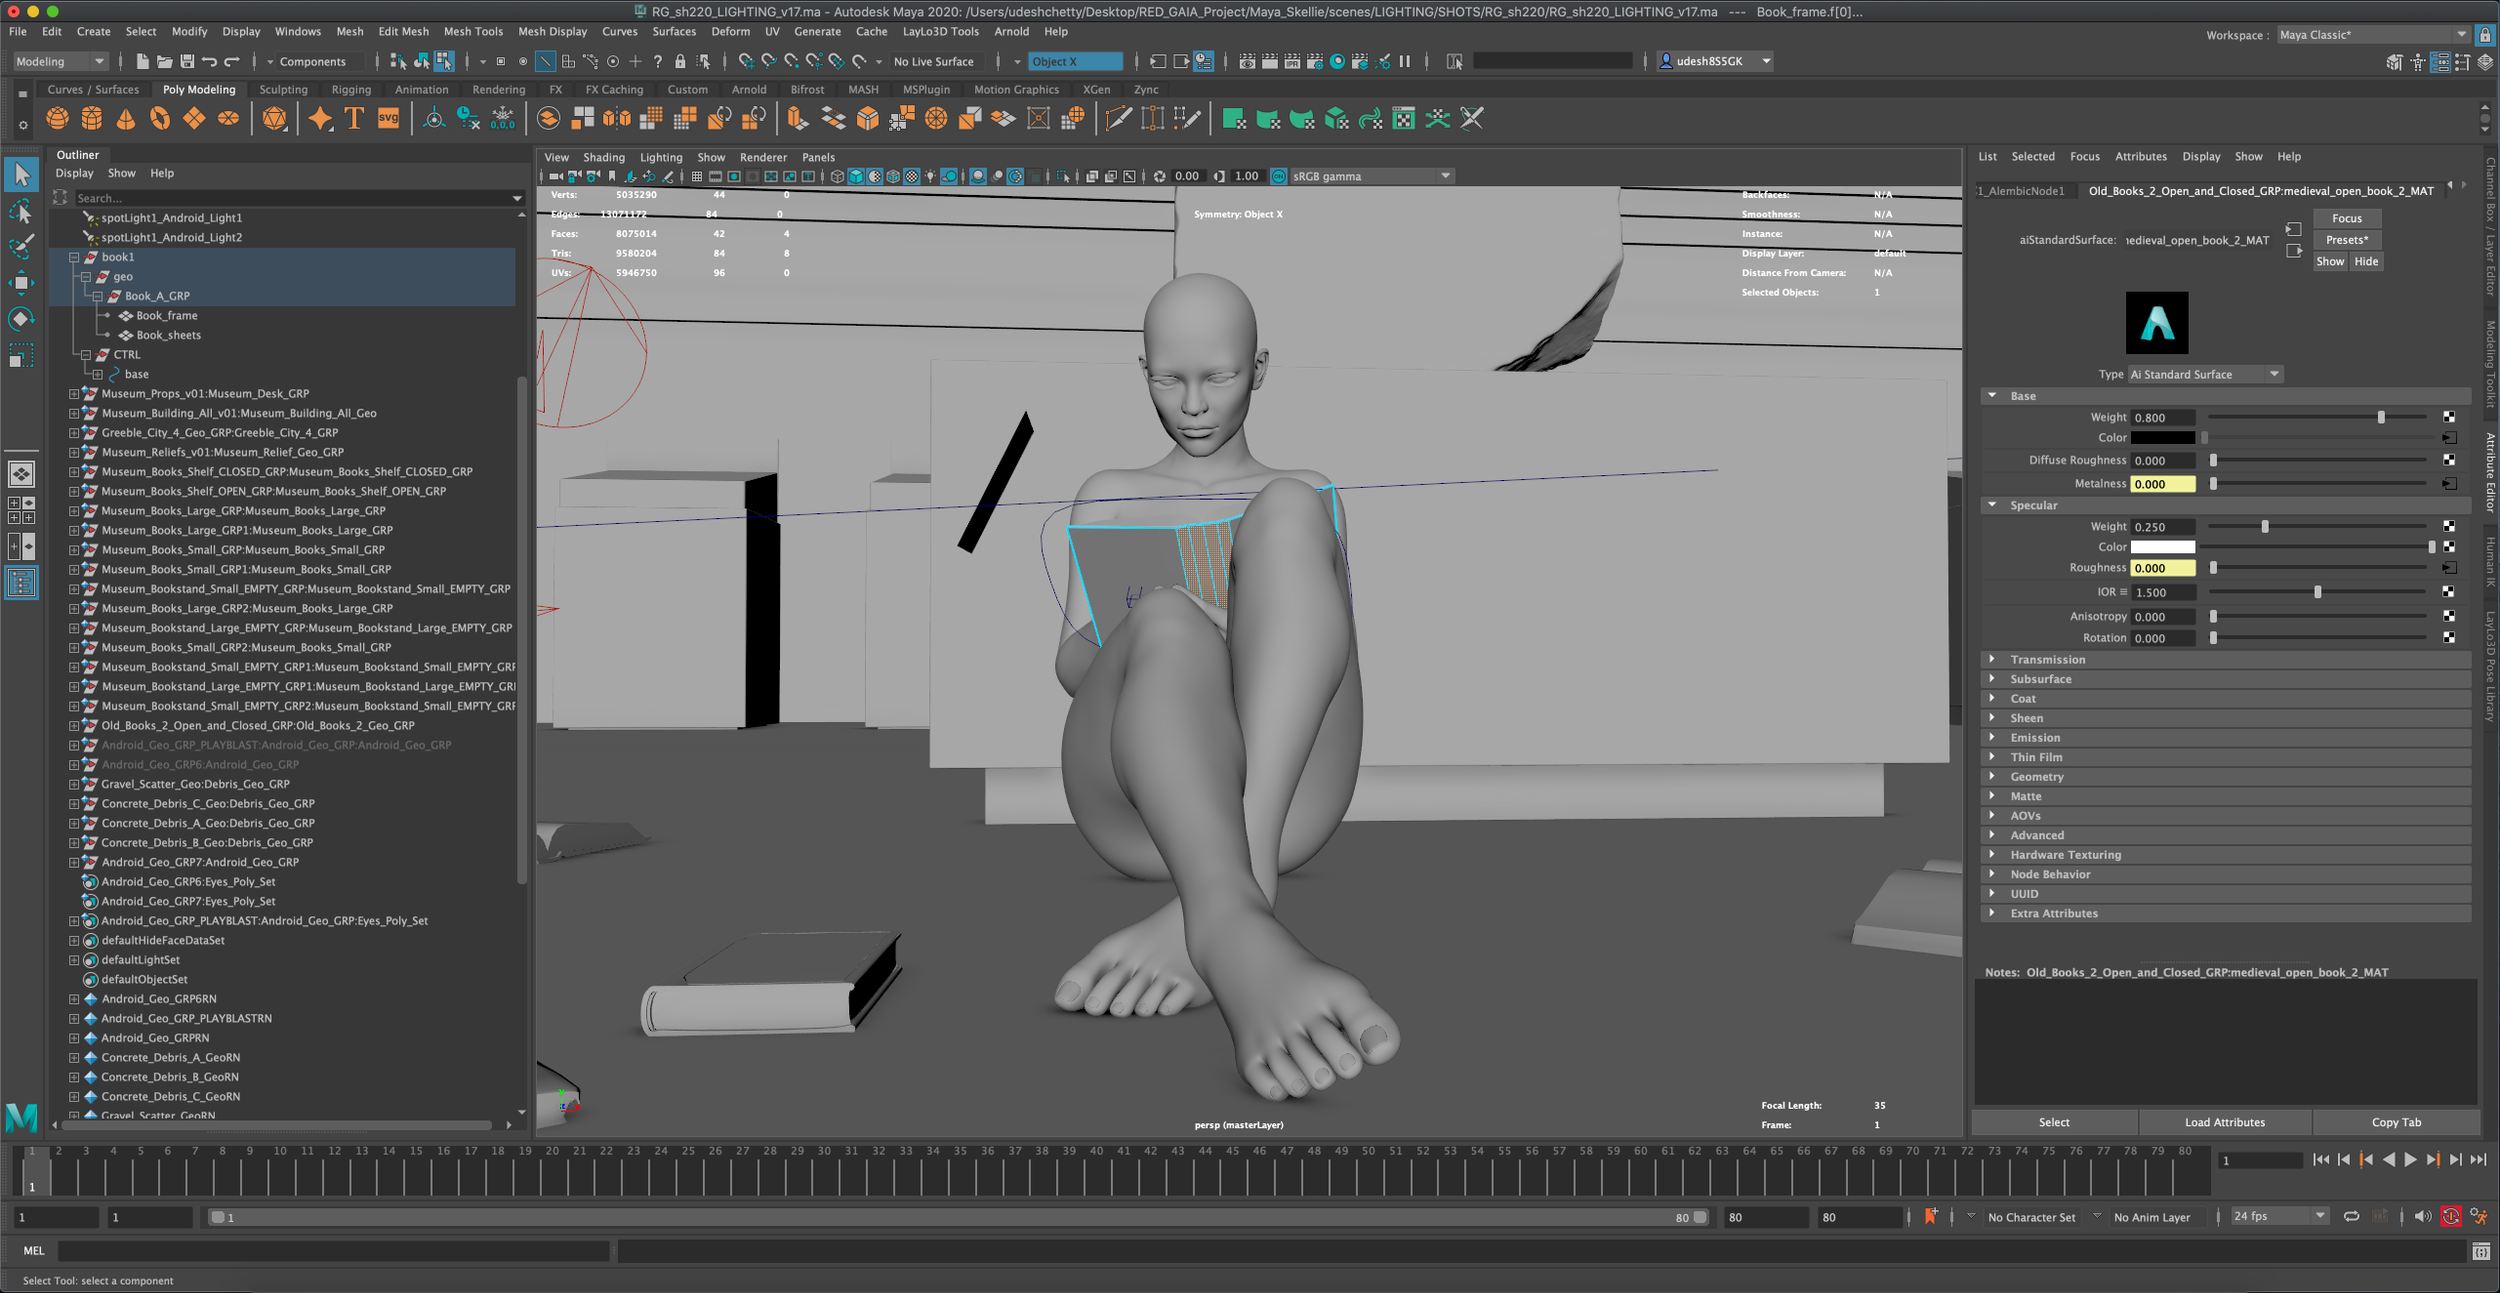Click the Play forwards playback button
Image resolution: width=2500 pixels, height=1293 pixels.
pyautogui.click(x=2410, y=1160)
